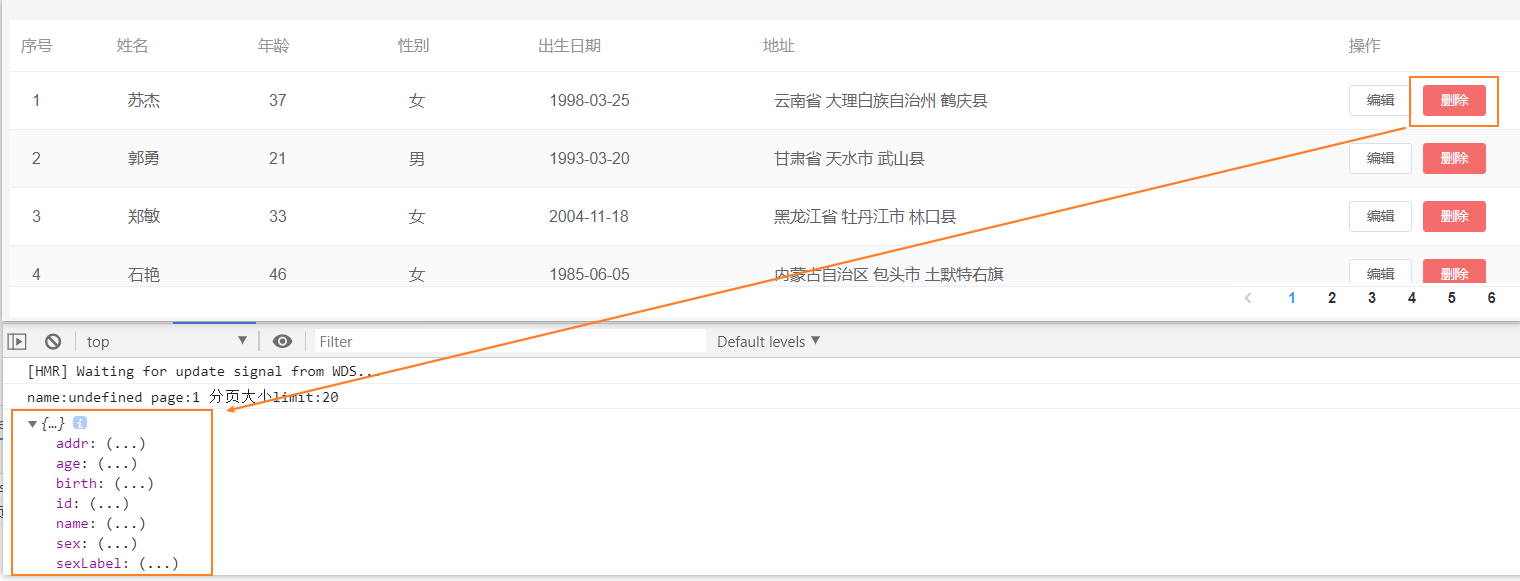The image size is (1520, 581).
Task: Click age value 37
Action: pyautogui.click(x=277, y=100)
